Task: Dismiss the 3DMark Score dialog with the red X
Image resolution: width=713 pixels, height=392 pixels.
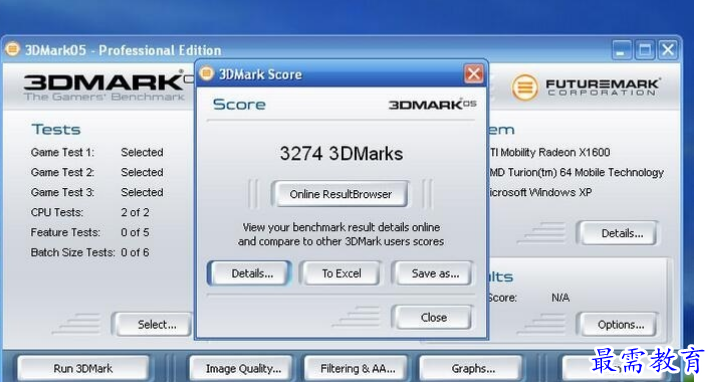Action: click(x=473, y=74)
